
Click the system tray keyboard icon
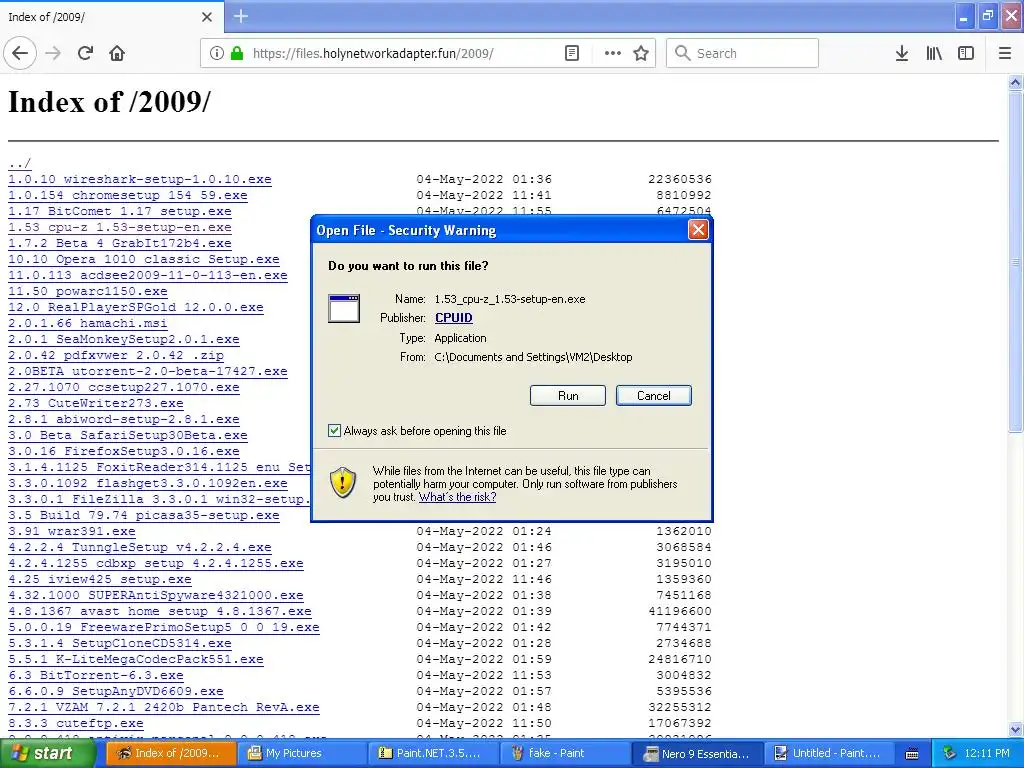[912, 754]
